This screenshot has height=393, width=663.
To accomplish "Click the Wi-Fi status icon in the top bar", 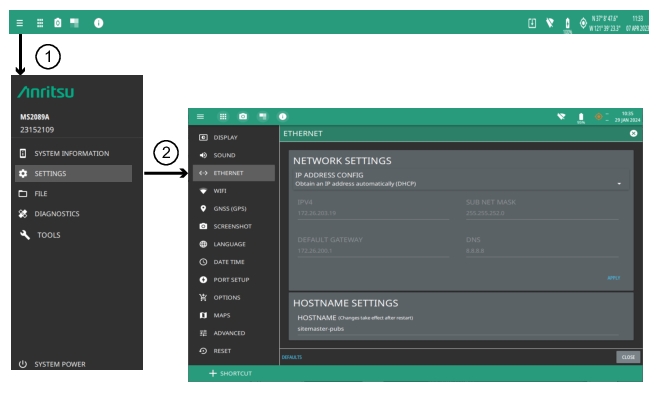I will coord(550,23).
